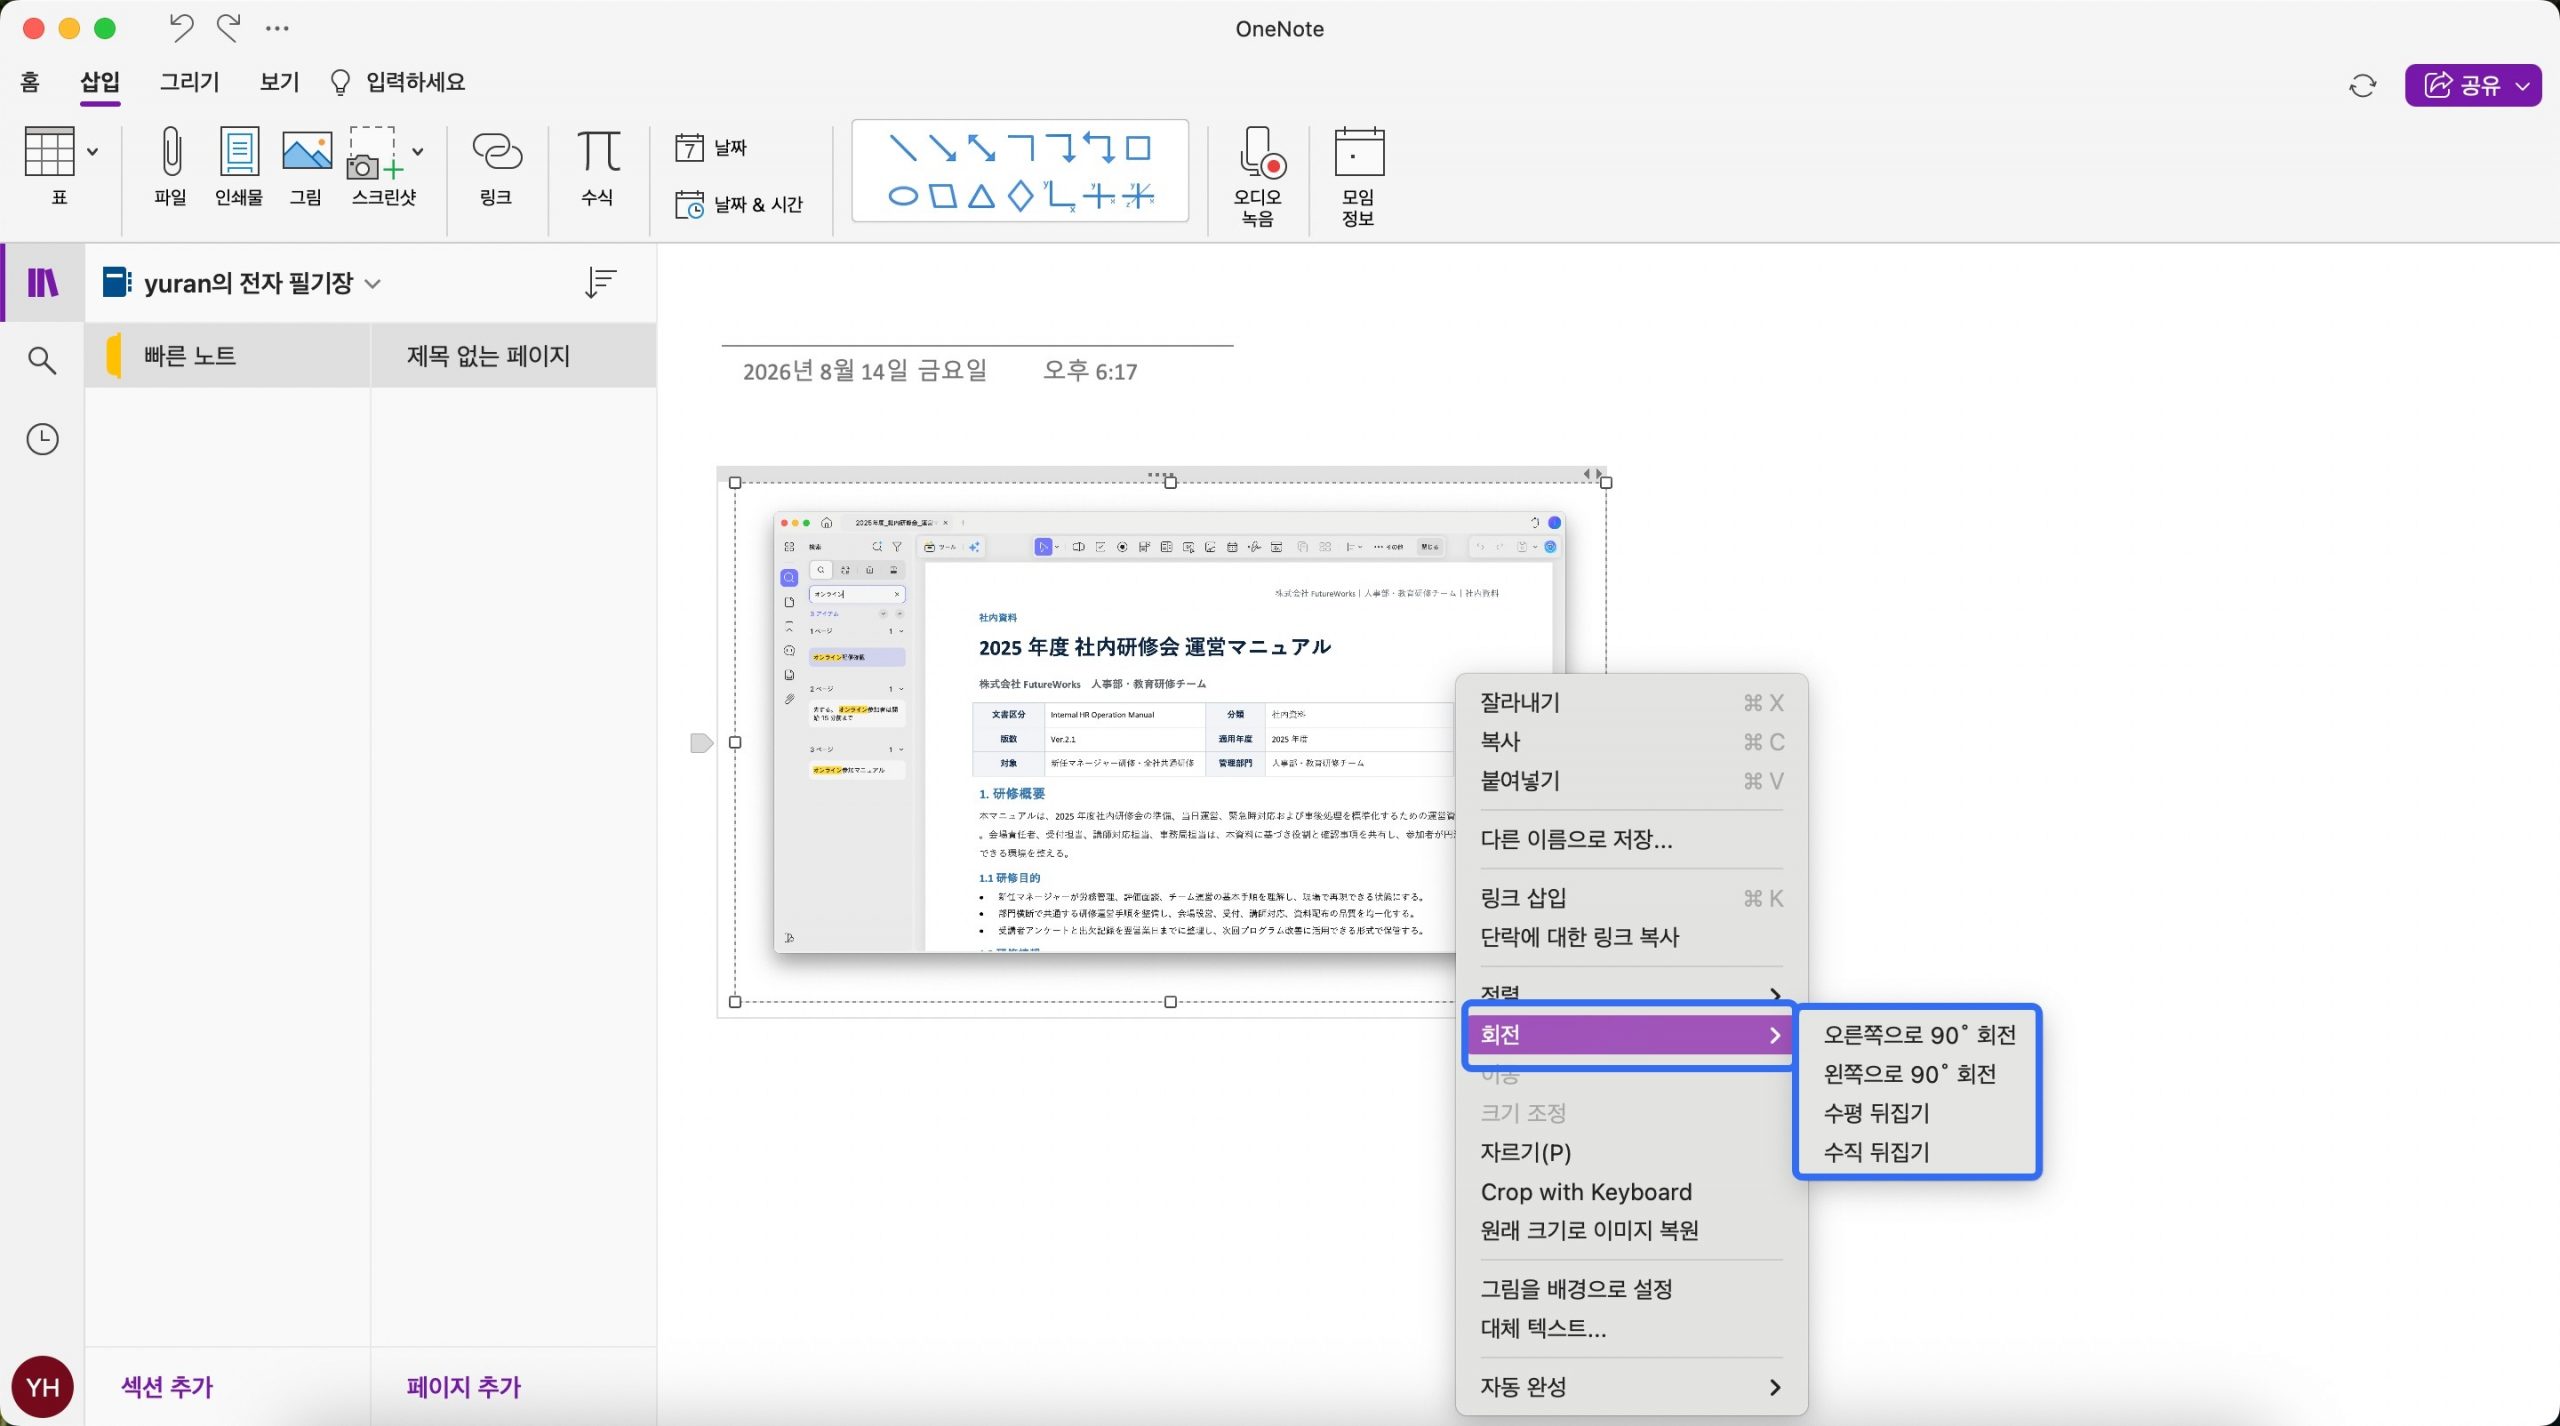Select the 2D cross axis shape
2560x1426 pixels.
tap(1099, 196)
